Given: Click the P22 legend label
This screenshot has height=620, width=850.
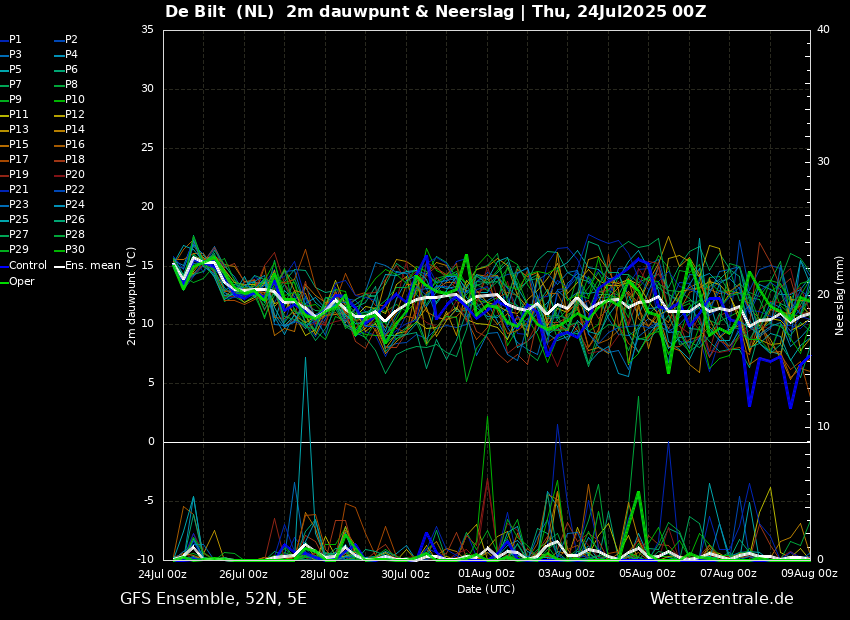Looking at the screenshot, I should [75, 189].
